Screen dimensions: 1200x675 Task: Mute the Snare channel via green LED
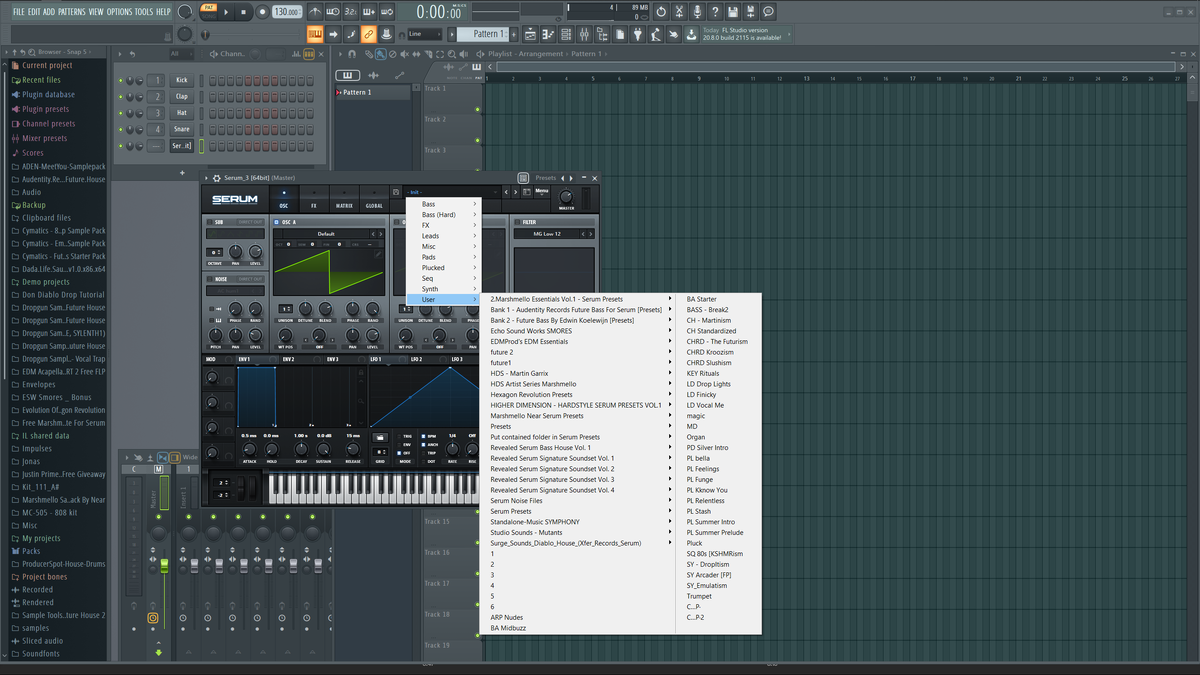pyautogui.click(x=120, y=129)
